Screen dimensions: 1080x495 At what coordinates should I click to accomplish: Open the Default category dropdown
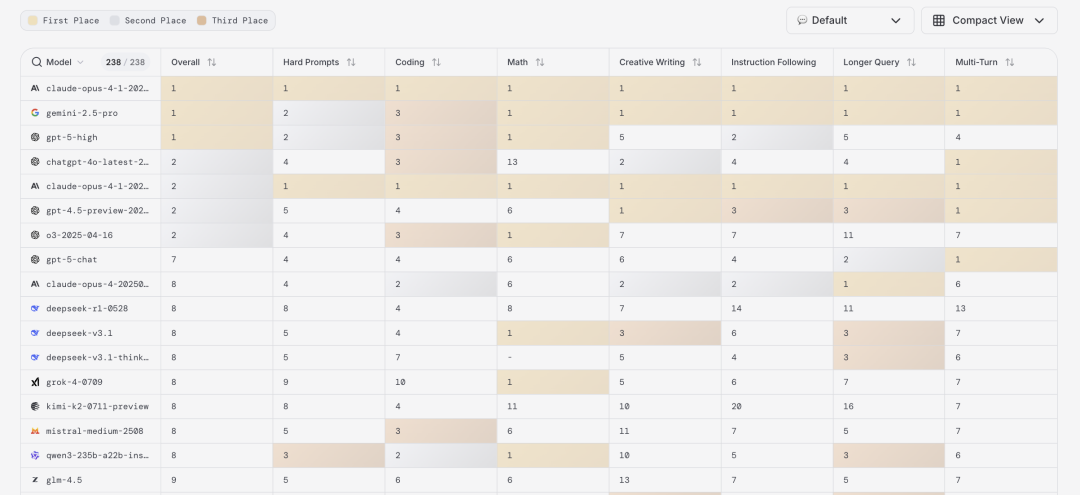(x=850, y=20)
